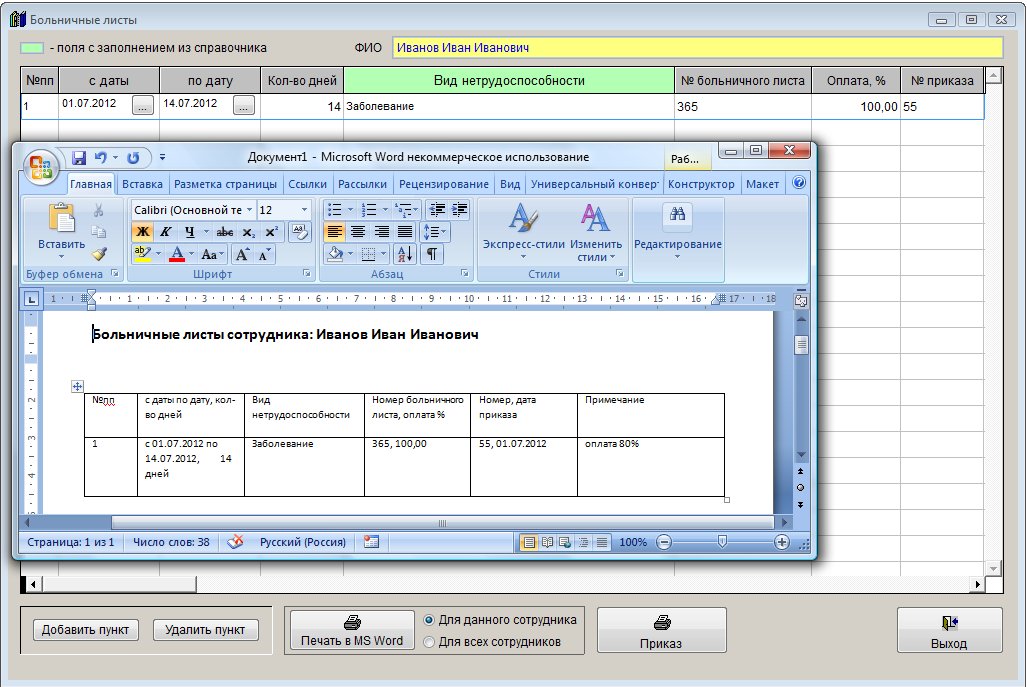Open the Вставка ribbon tab
Image resolution: width=1027 pixels, height=687 pixels.
[x=142, y=184]
